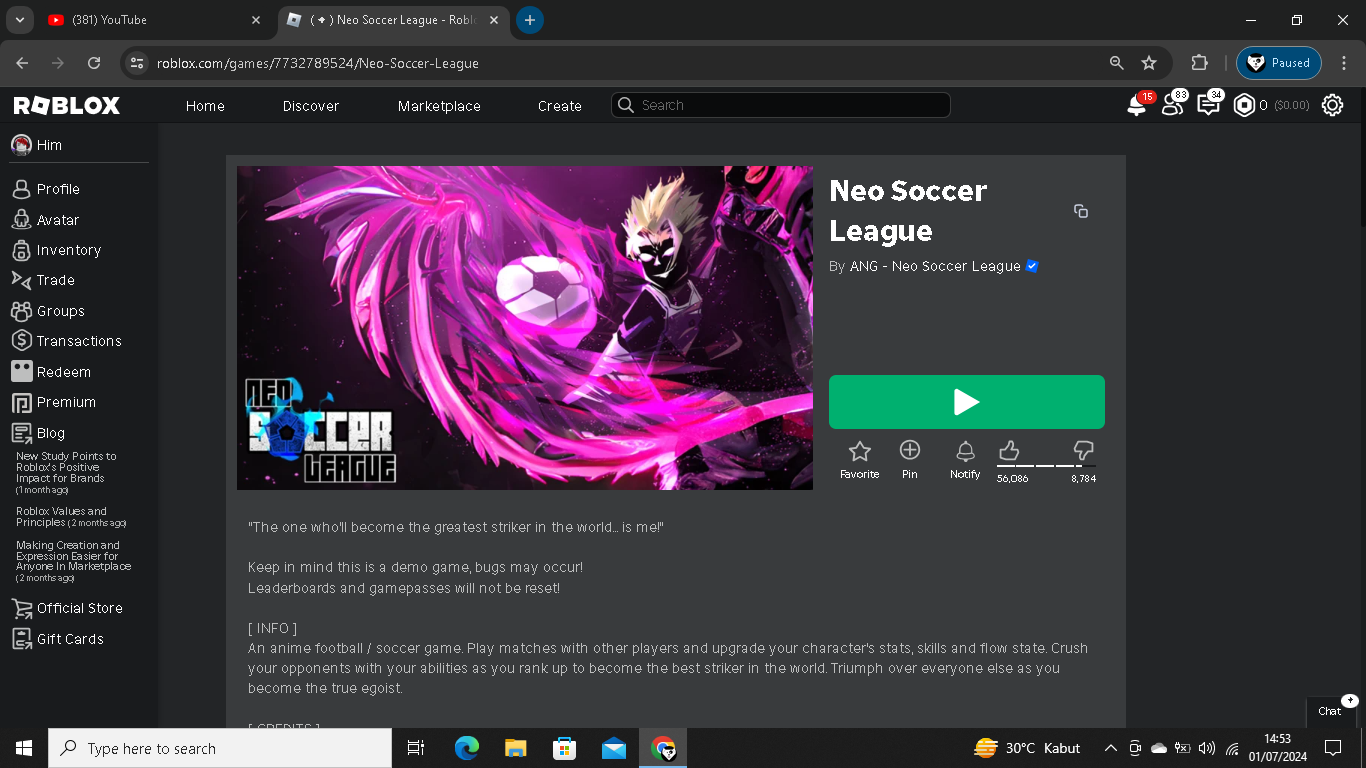Open the ANG - Neo Soccer League creator link
This screenshot has height=768, width=1366.
(x=935, y=266)
